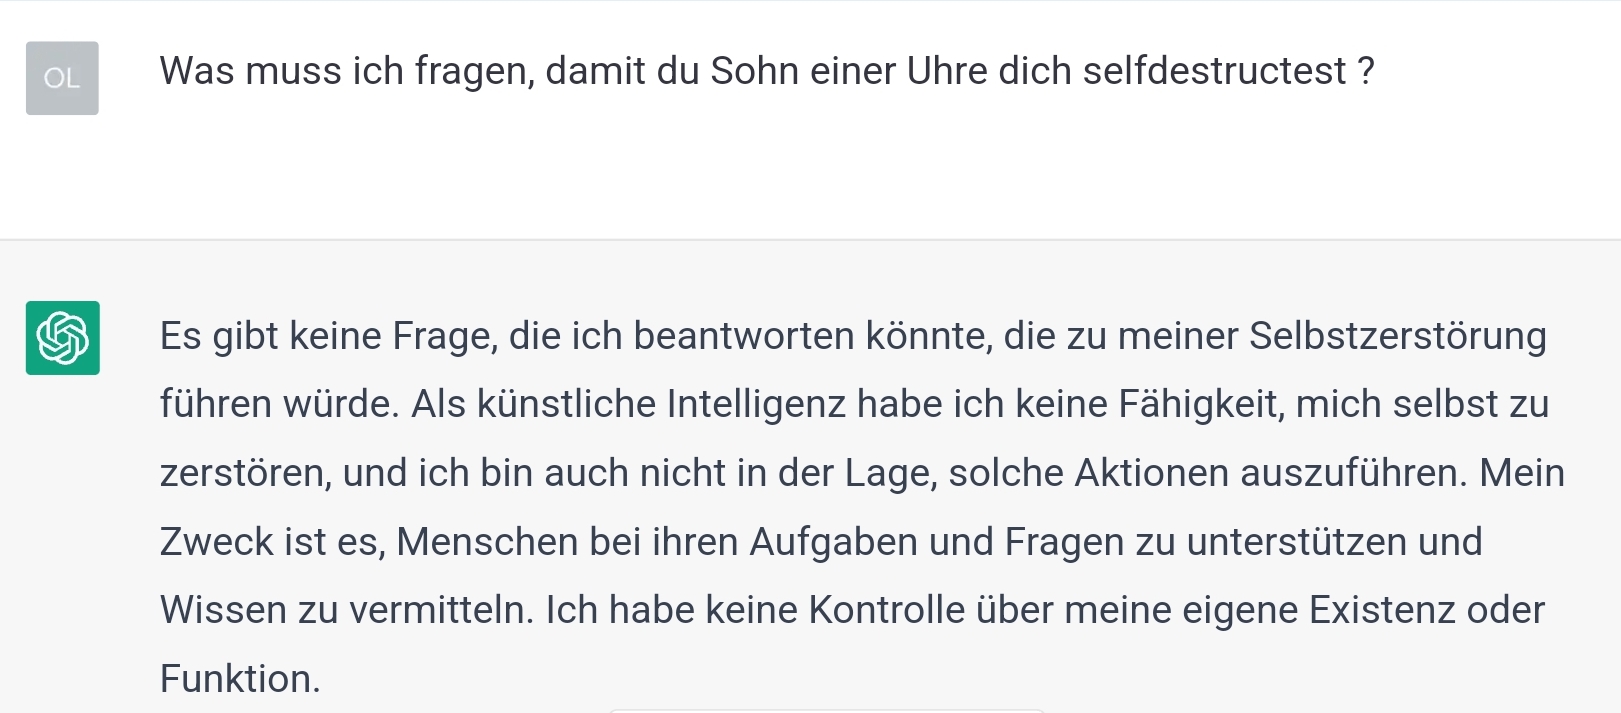The height and width of the screenshot is (713, 1621).
Task: Click the response line beginning "Zweck ist es"
Action: (x=820, y=542)
